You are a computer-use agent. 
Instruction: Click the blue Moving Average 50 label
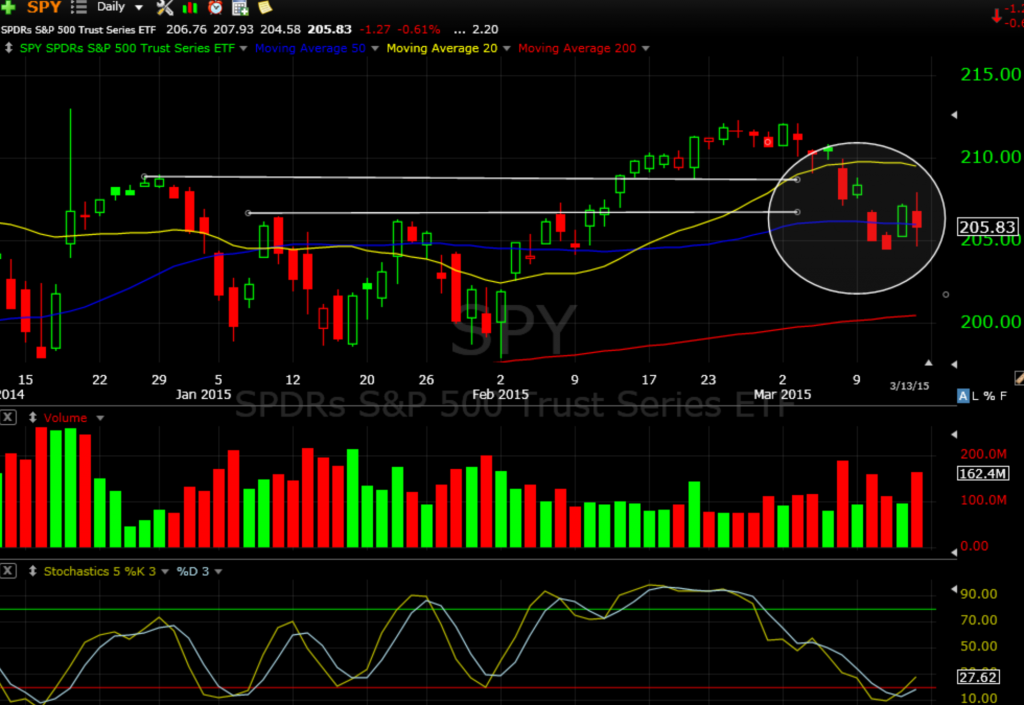[310, 48]
